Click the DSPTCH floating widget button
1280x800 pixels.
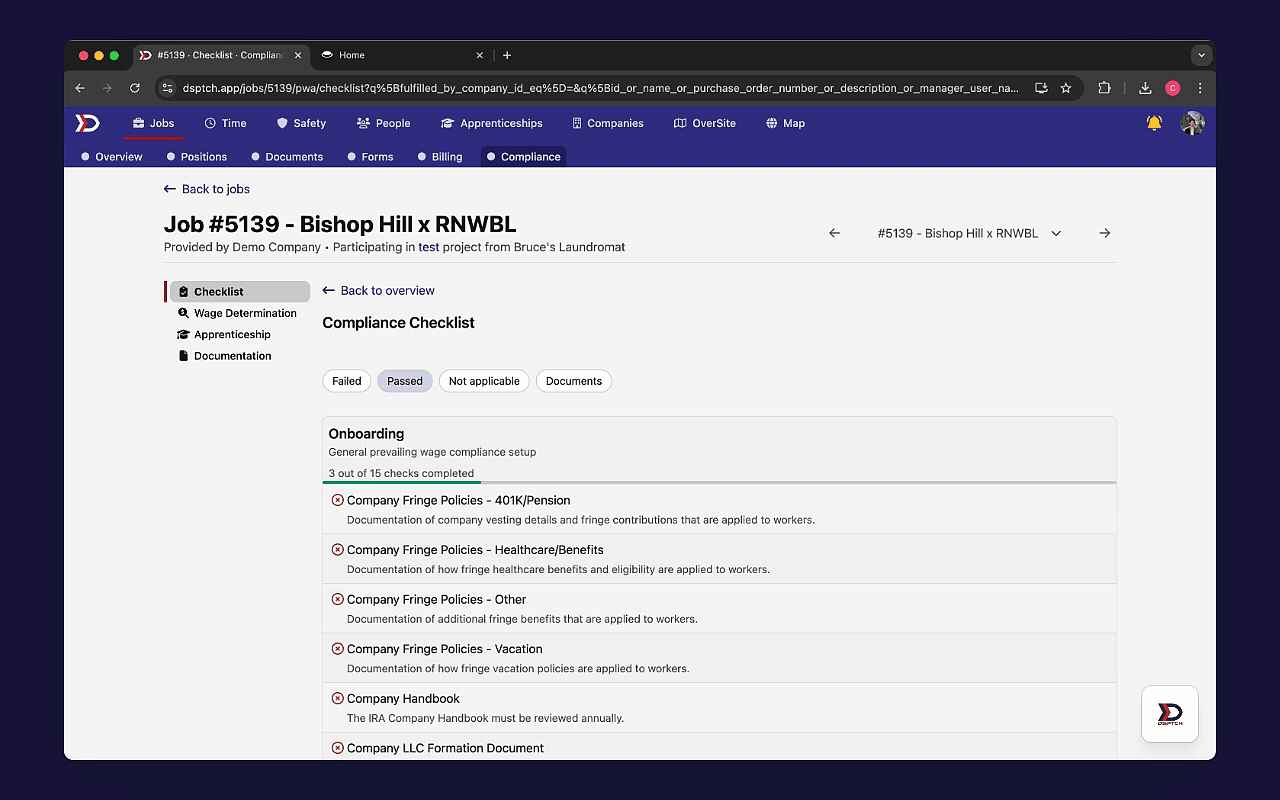(1169, 714)
